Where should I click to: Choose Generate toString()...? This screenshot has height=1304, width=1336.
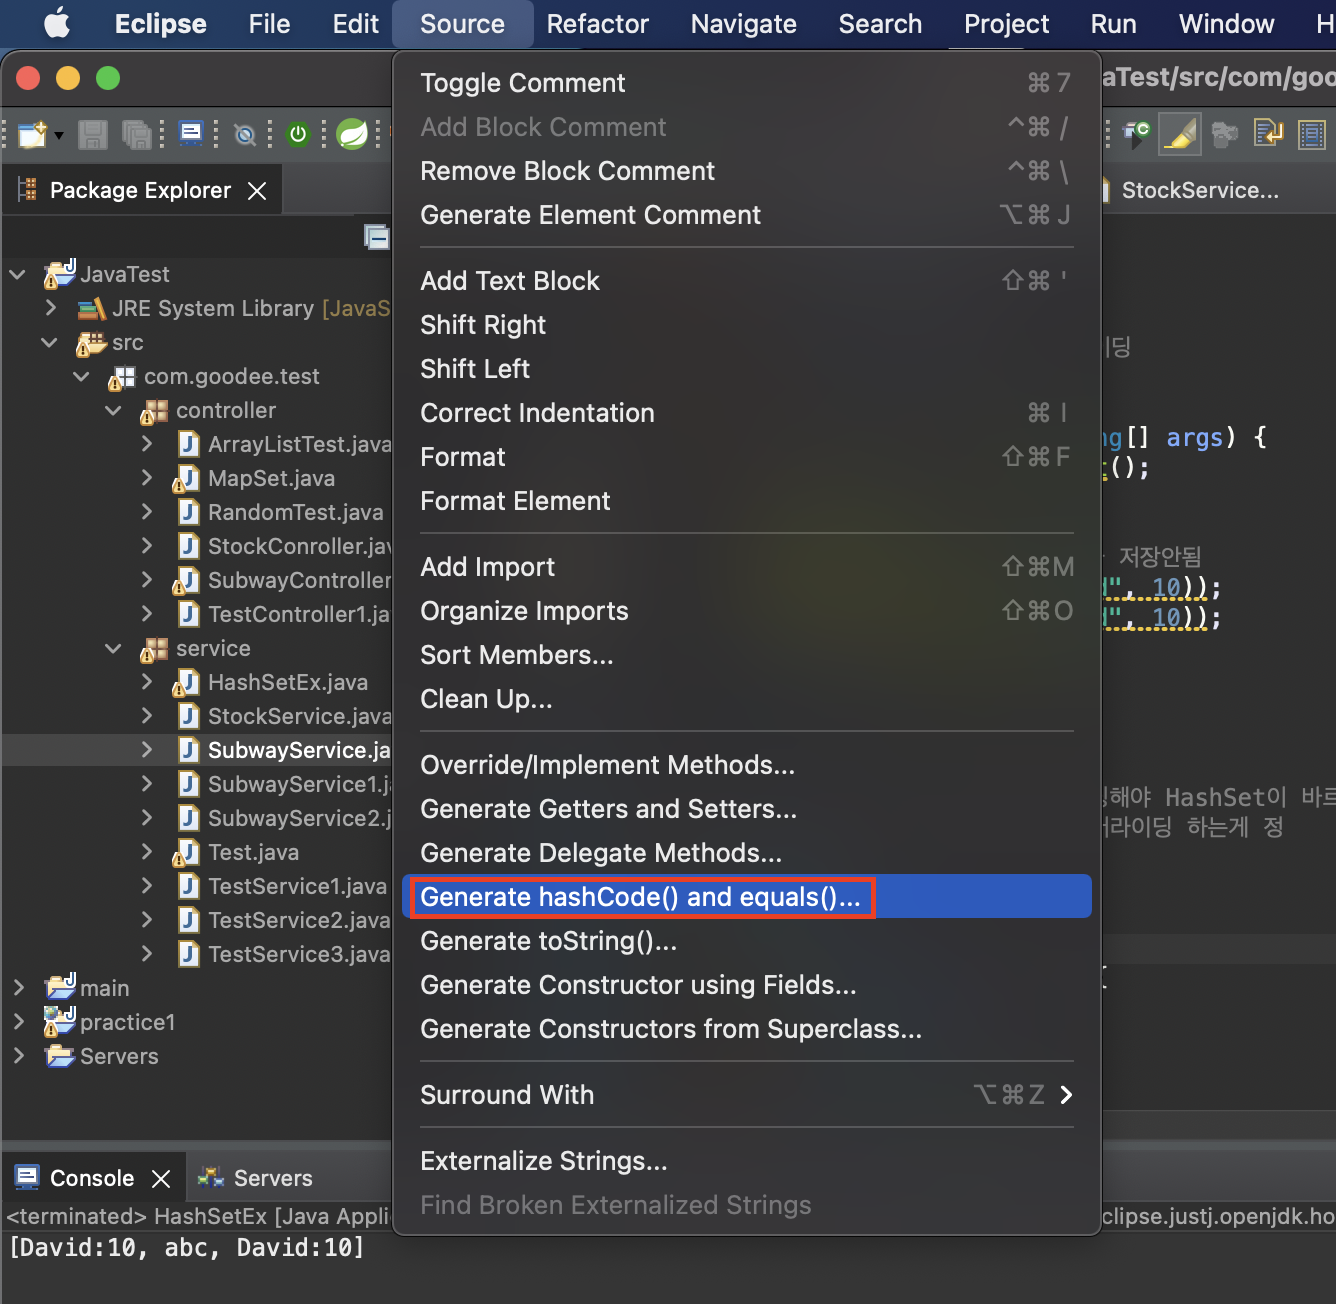pyautogui.click(x=746, y=941)
